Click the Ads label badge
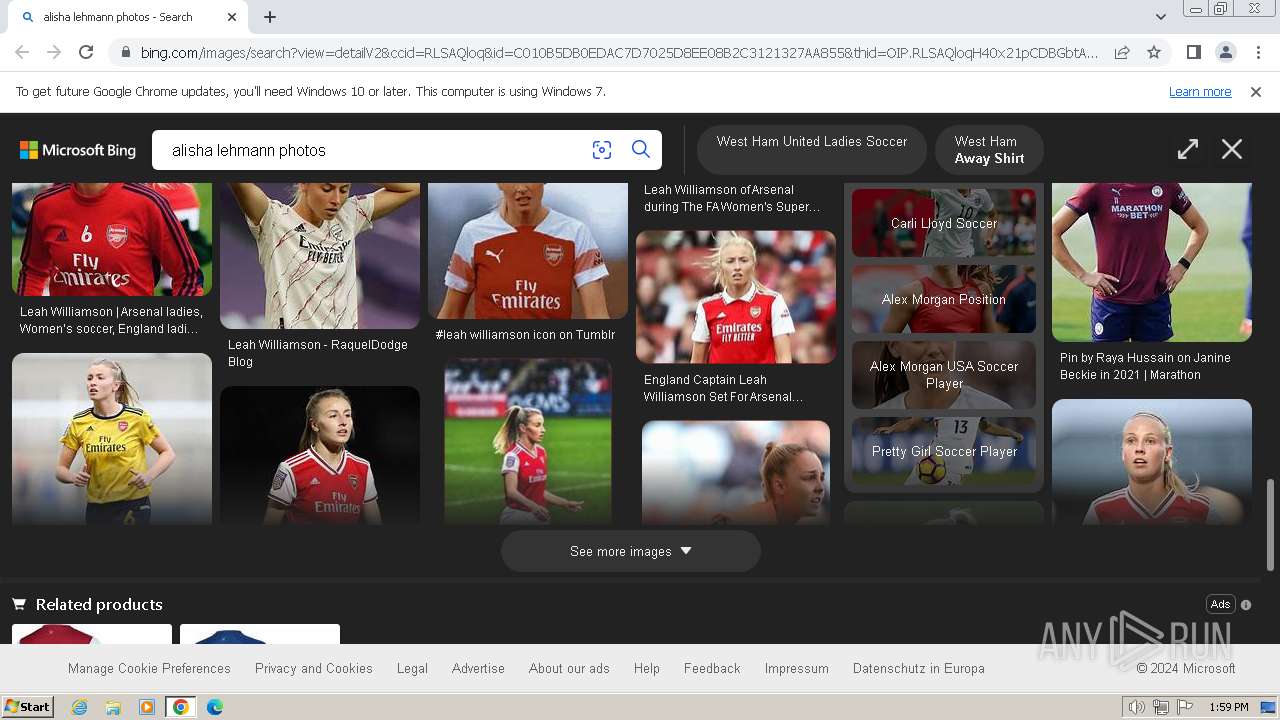The height and width of the screenshot is (720, 1280). (x=1220, y=604)
